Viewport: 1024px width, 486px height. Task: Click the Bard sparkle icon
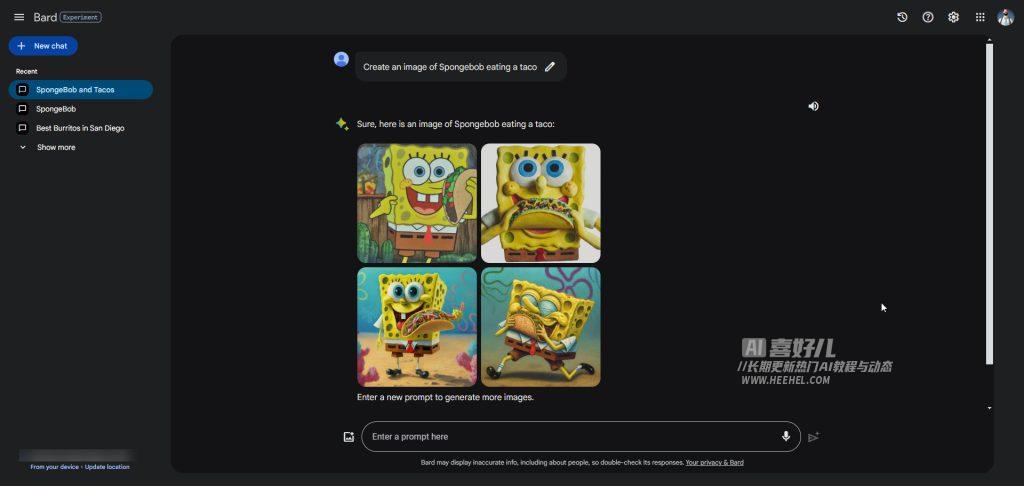[x=342, y=123]
